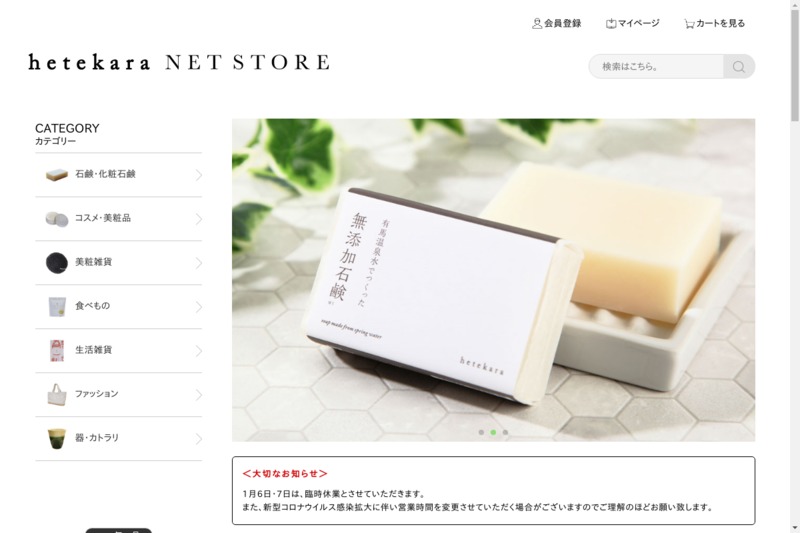
Task: Select the tote bag ファッション thumbnail
Action: point(57,394)
